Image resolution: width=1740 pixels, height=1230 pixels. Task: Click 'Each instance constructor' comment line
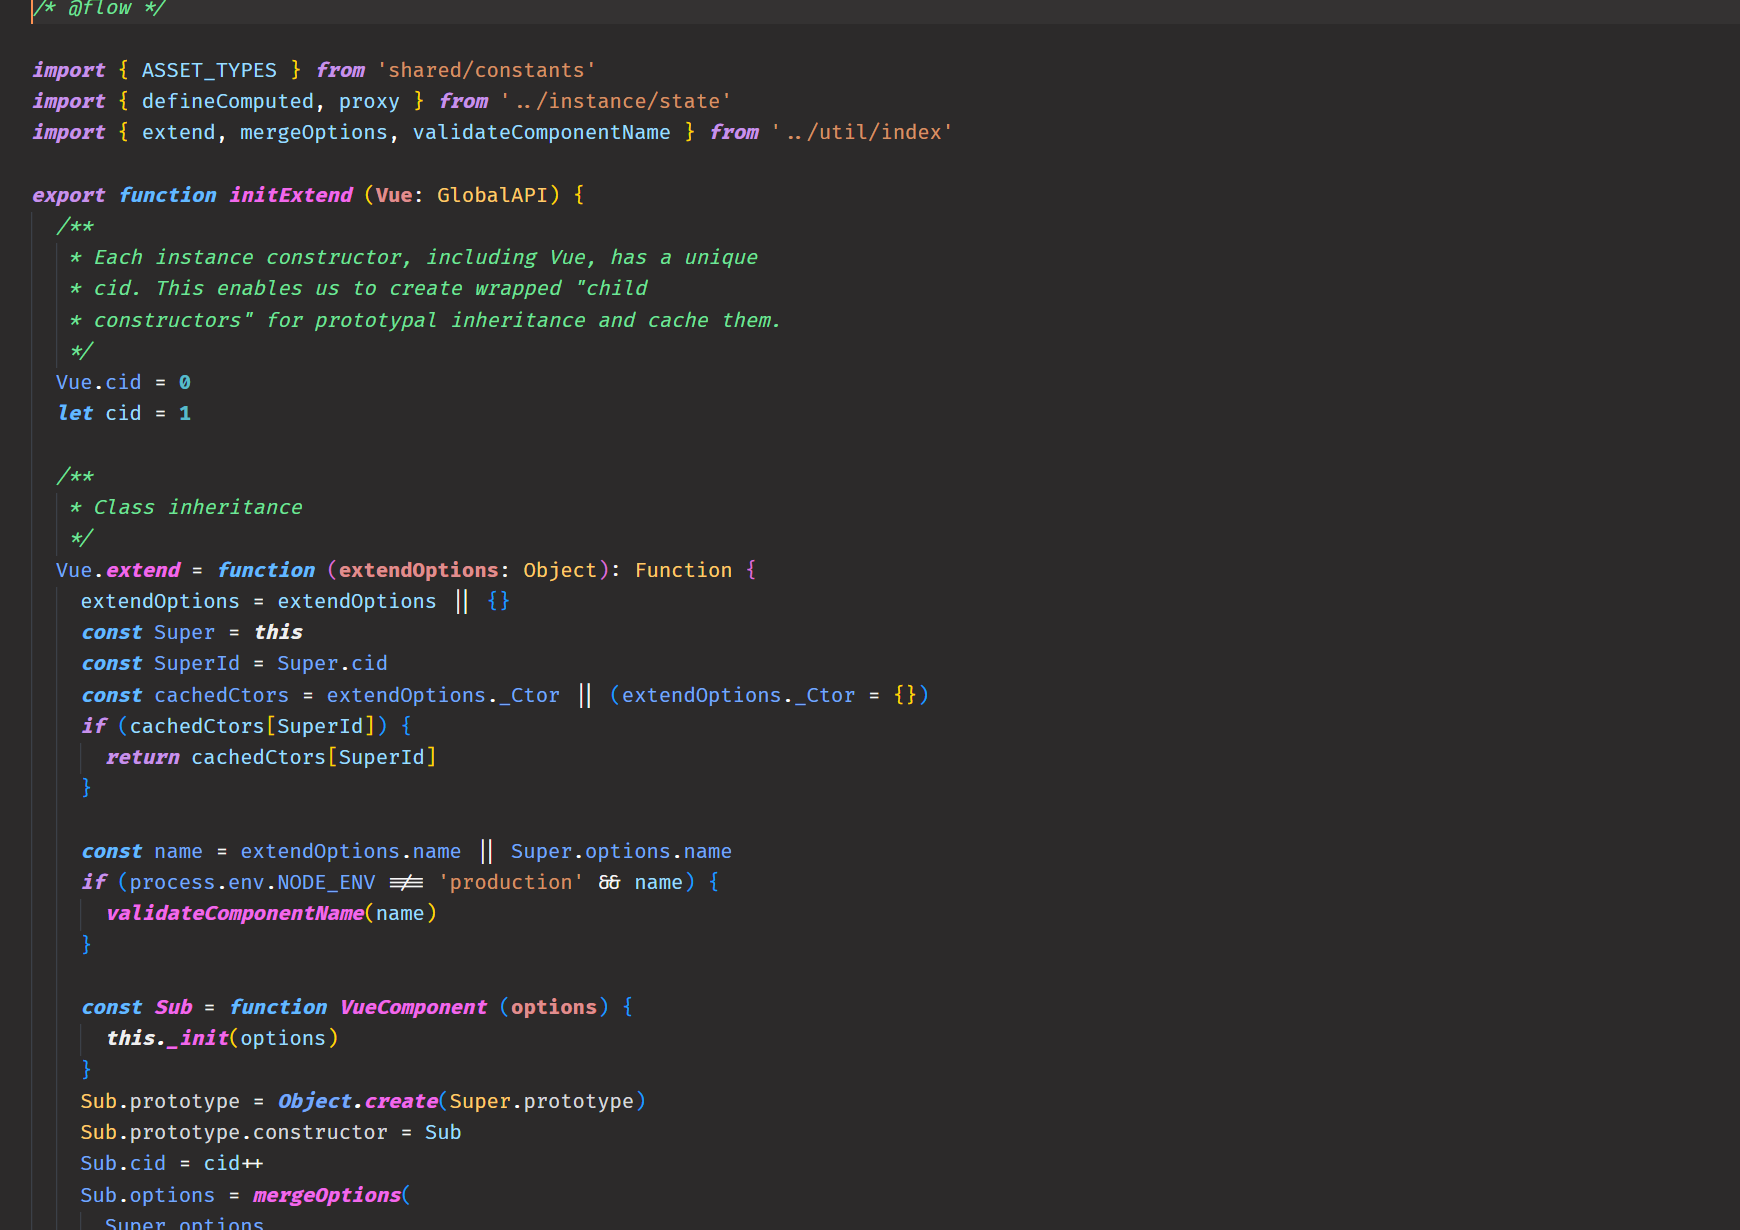(x=414, y=257)
